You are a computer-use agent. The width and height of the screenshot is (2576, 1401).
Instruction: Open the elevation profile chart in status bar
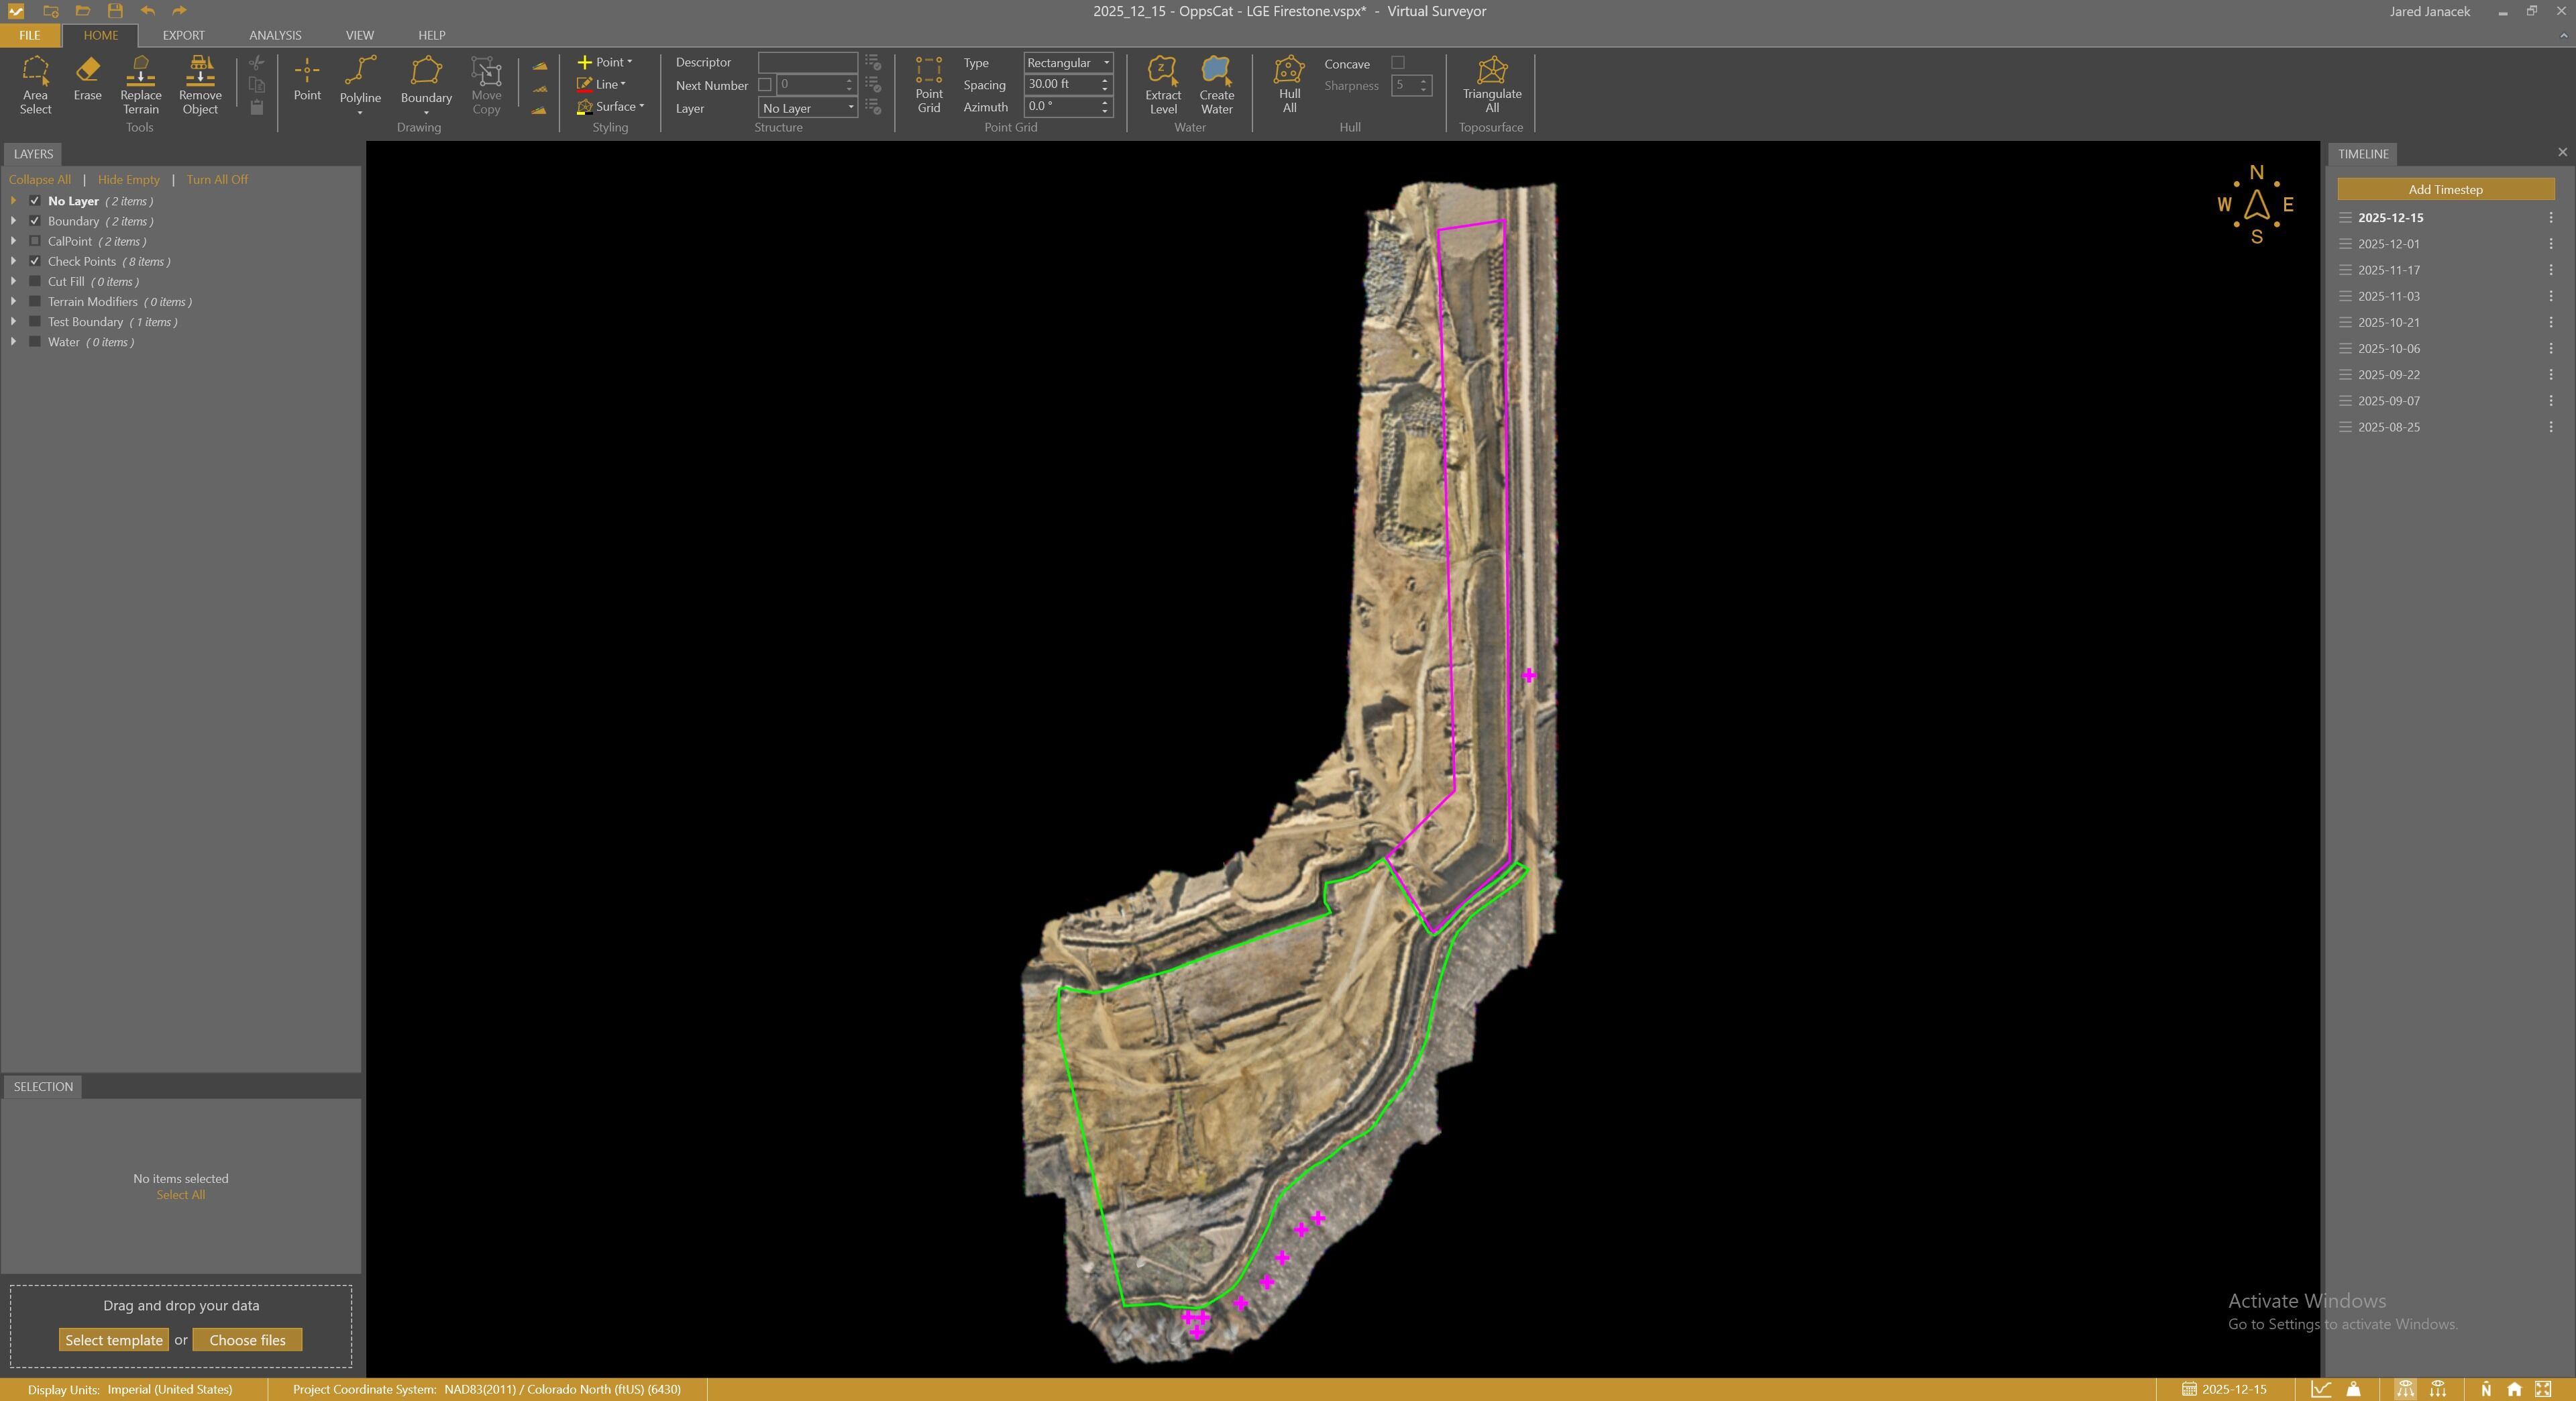pos(2321,1389)
